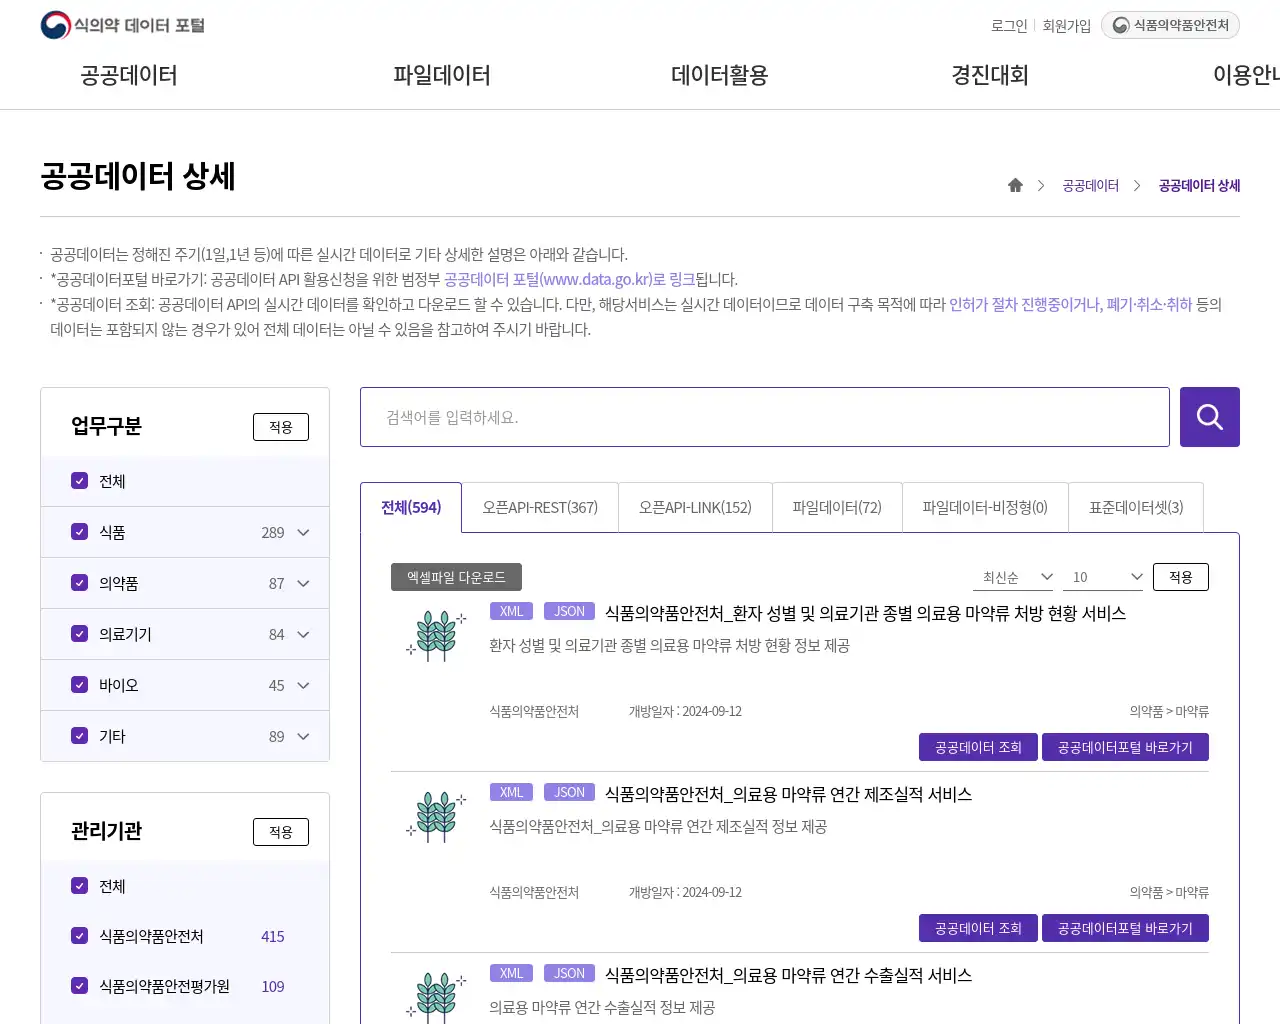Image resolution: width=1280 pixels, height=1024 pixels.
Task: Click the 엑셀파일 다운로드 button
Action: tap(456, 577)
